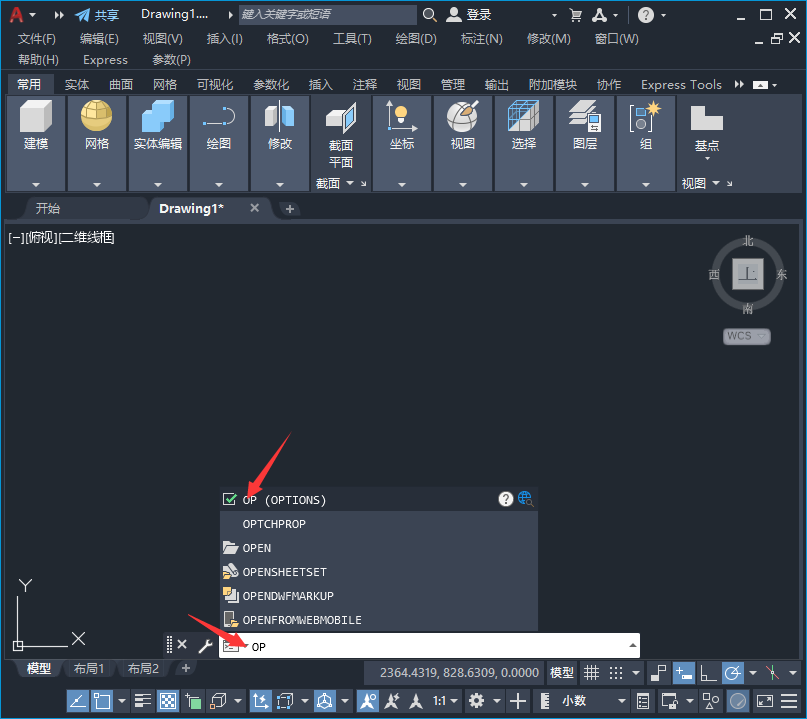The width and height of the screenshot is (807, 719).
Task: Open the WCS coordinate system dropdown
Action: 746,336
